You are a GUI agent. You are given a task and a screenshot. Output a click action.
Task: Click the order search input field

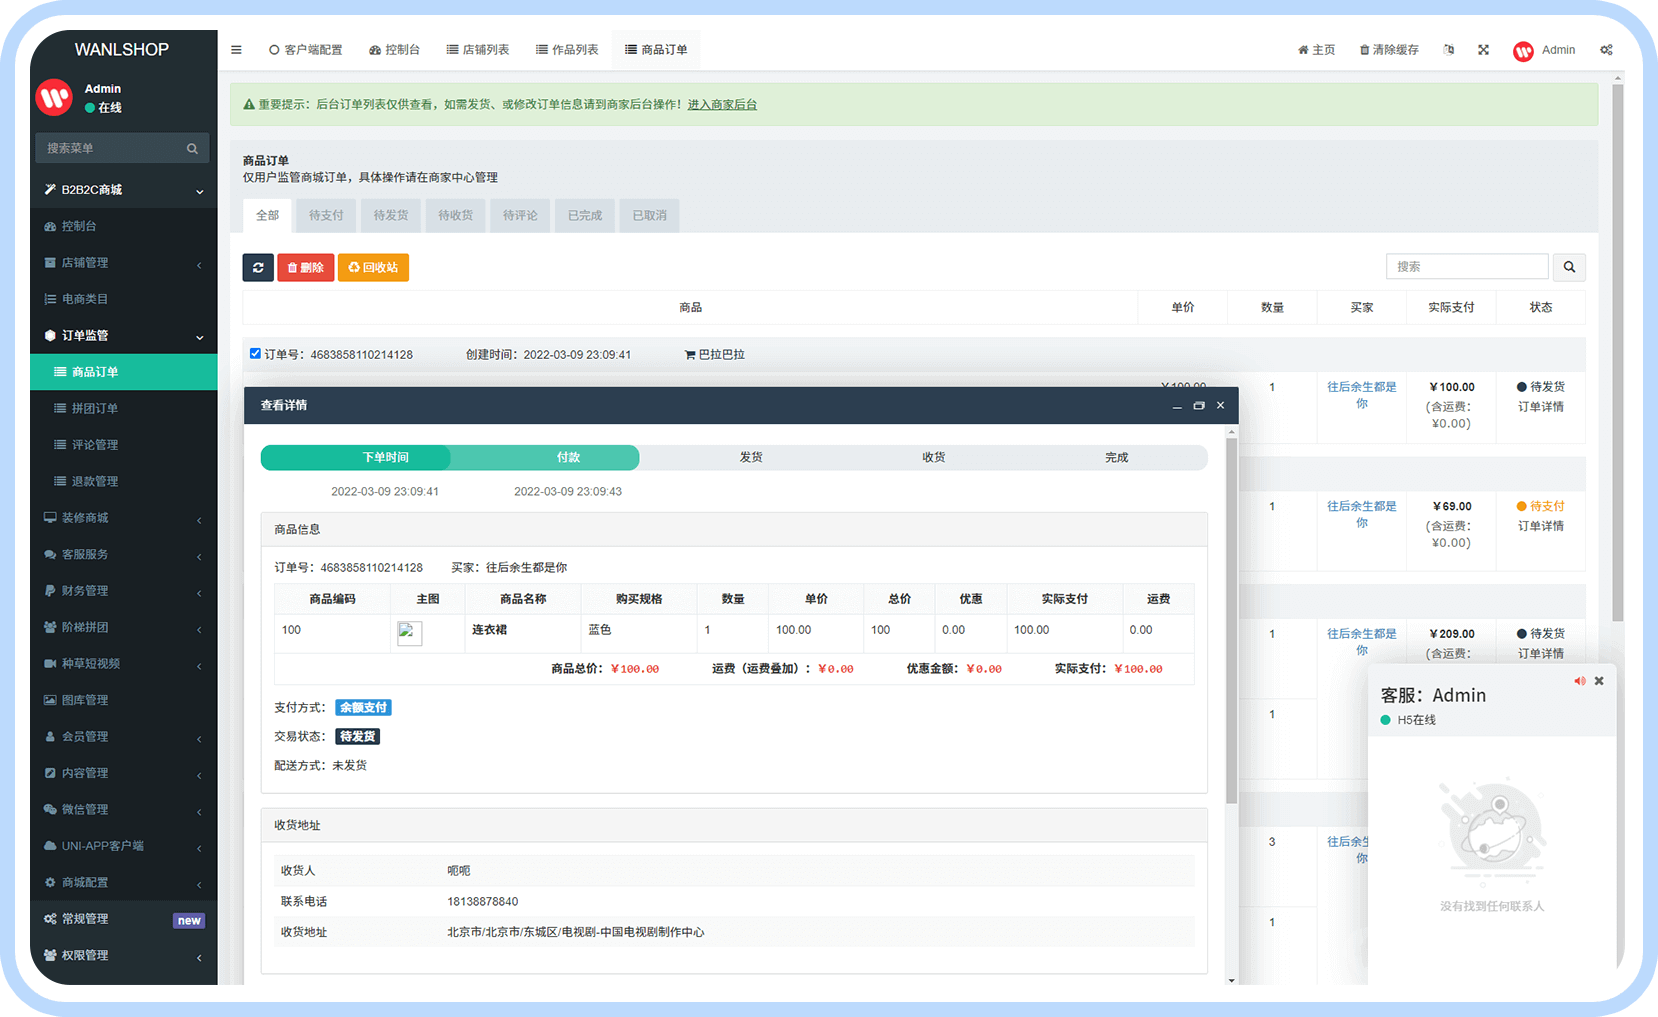point(1466,267)
